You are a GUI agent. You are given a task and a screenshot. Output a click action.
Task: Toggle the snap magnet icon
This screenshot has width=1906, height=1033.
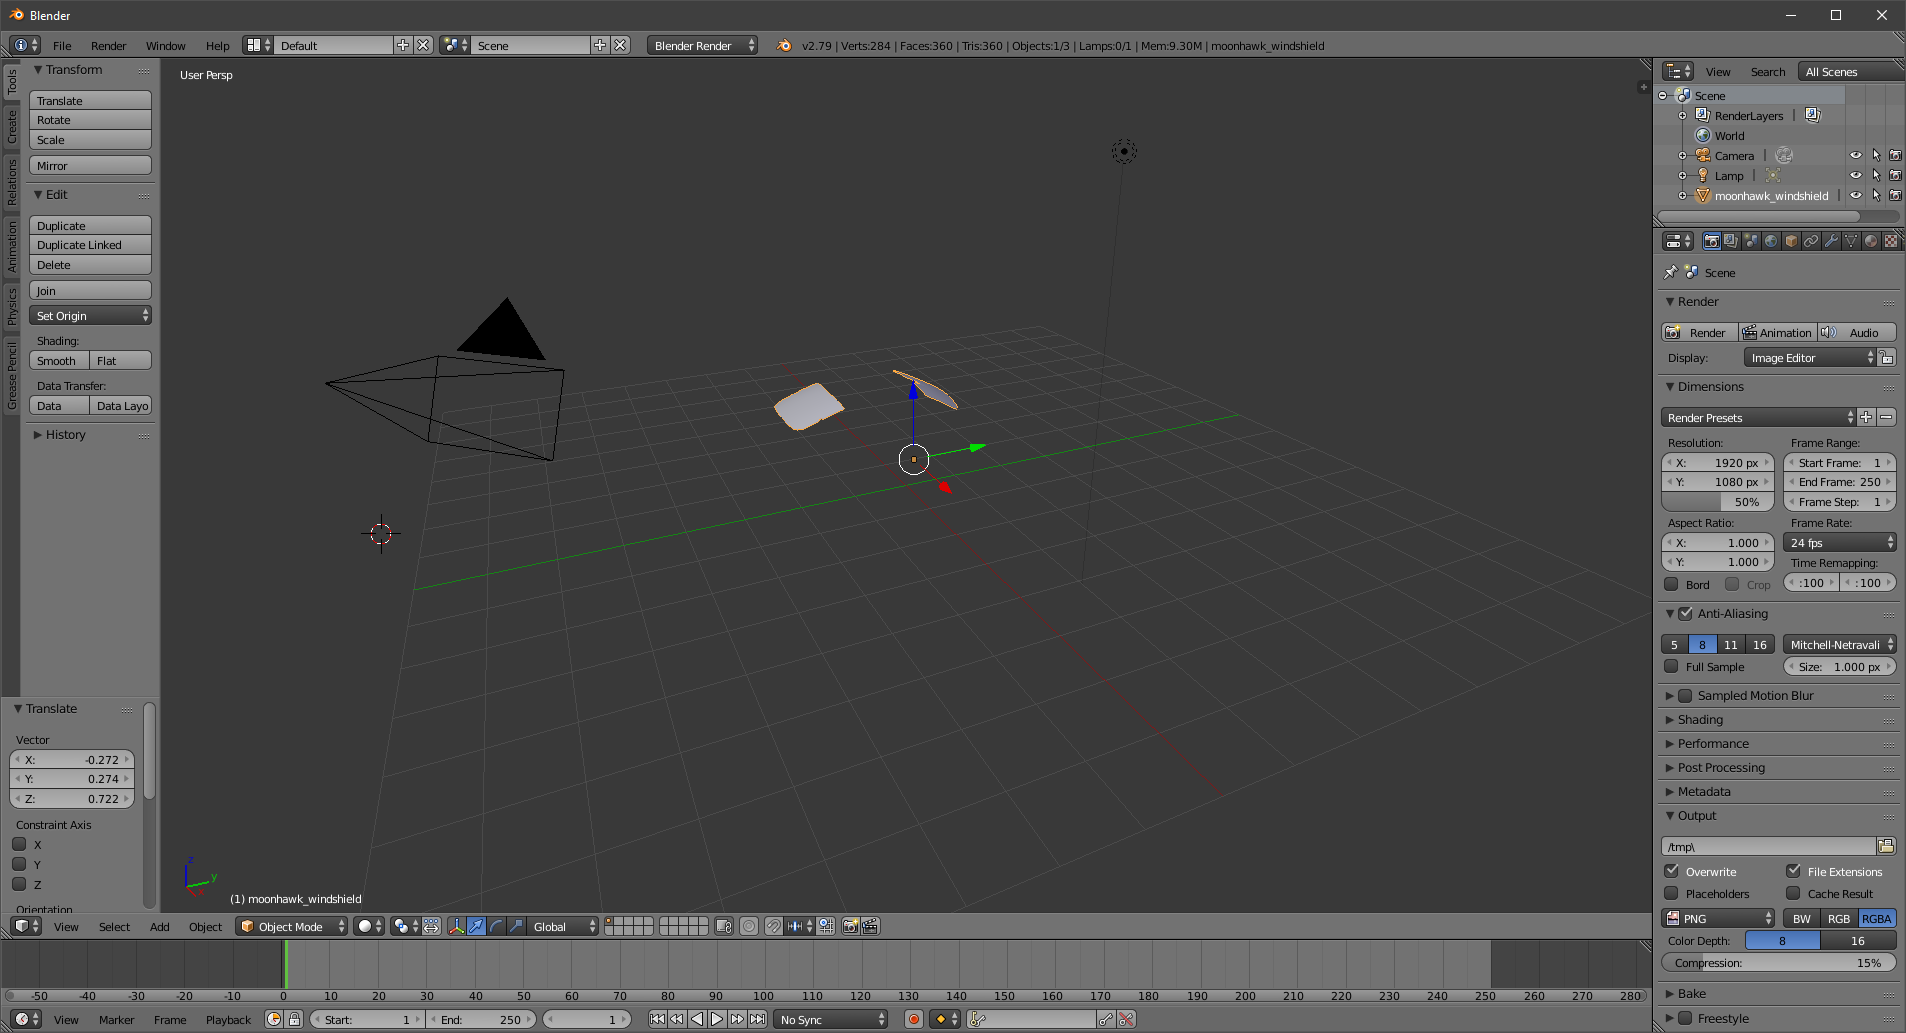[x=773, y=926]
